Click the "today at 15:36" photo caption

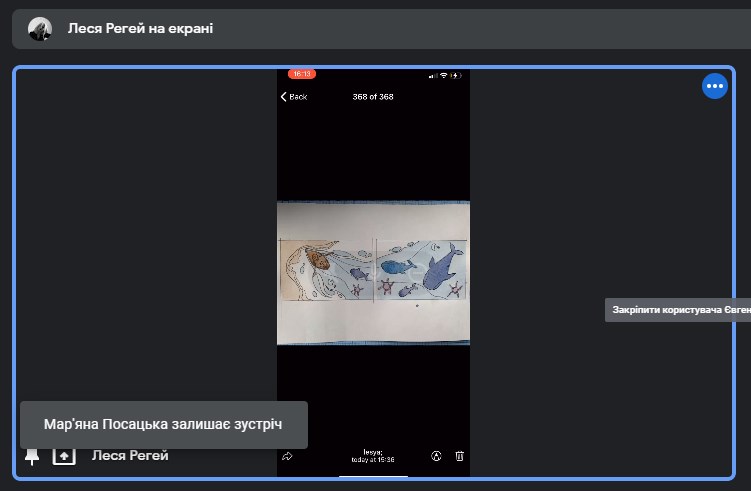[x=373, y=459]
